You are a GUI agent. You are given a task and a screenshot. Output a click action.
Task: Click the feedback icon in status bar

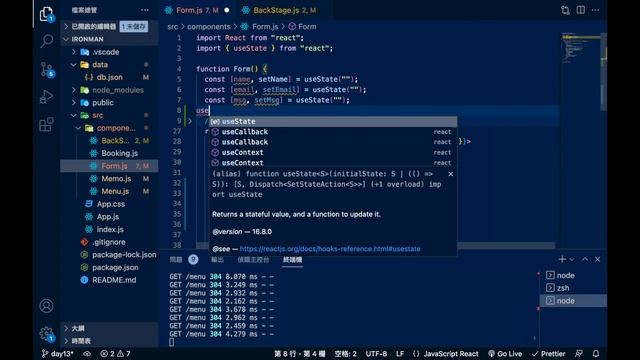[x=579, y=354]
